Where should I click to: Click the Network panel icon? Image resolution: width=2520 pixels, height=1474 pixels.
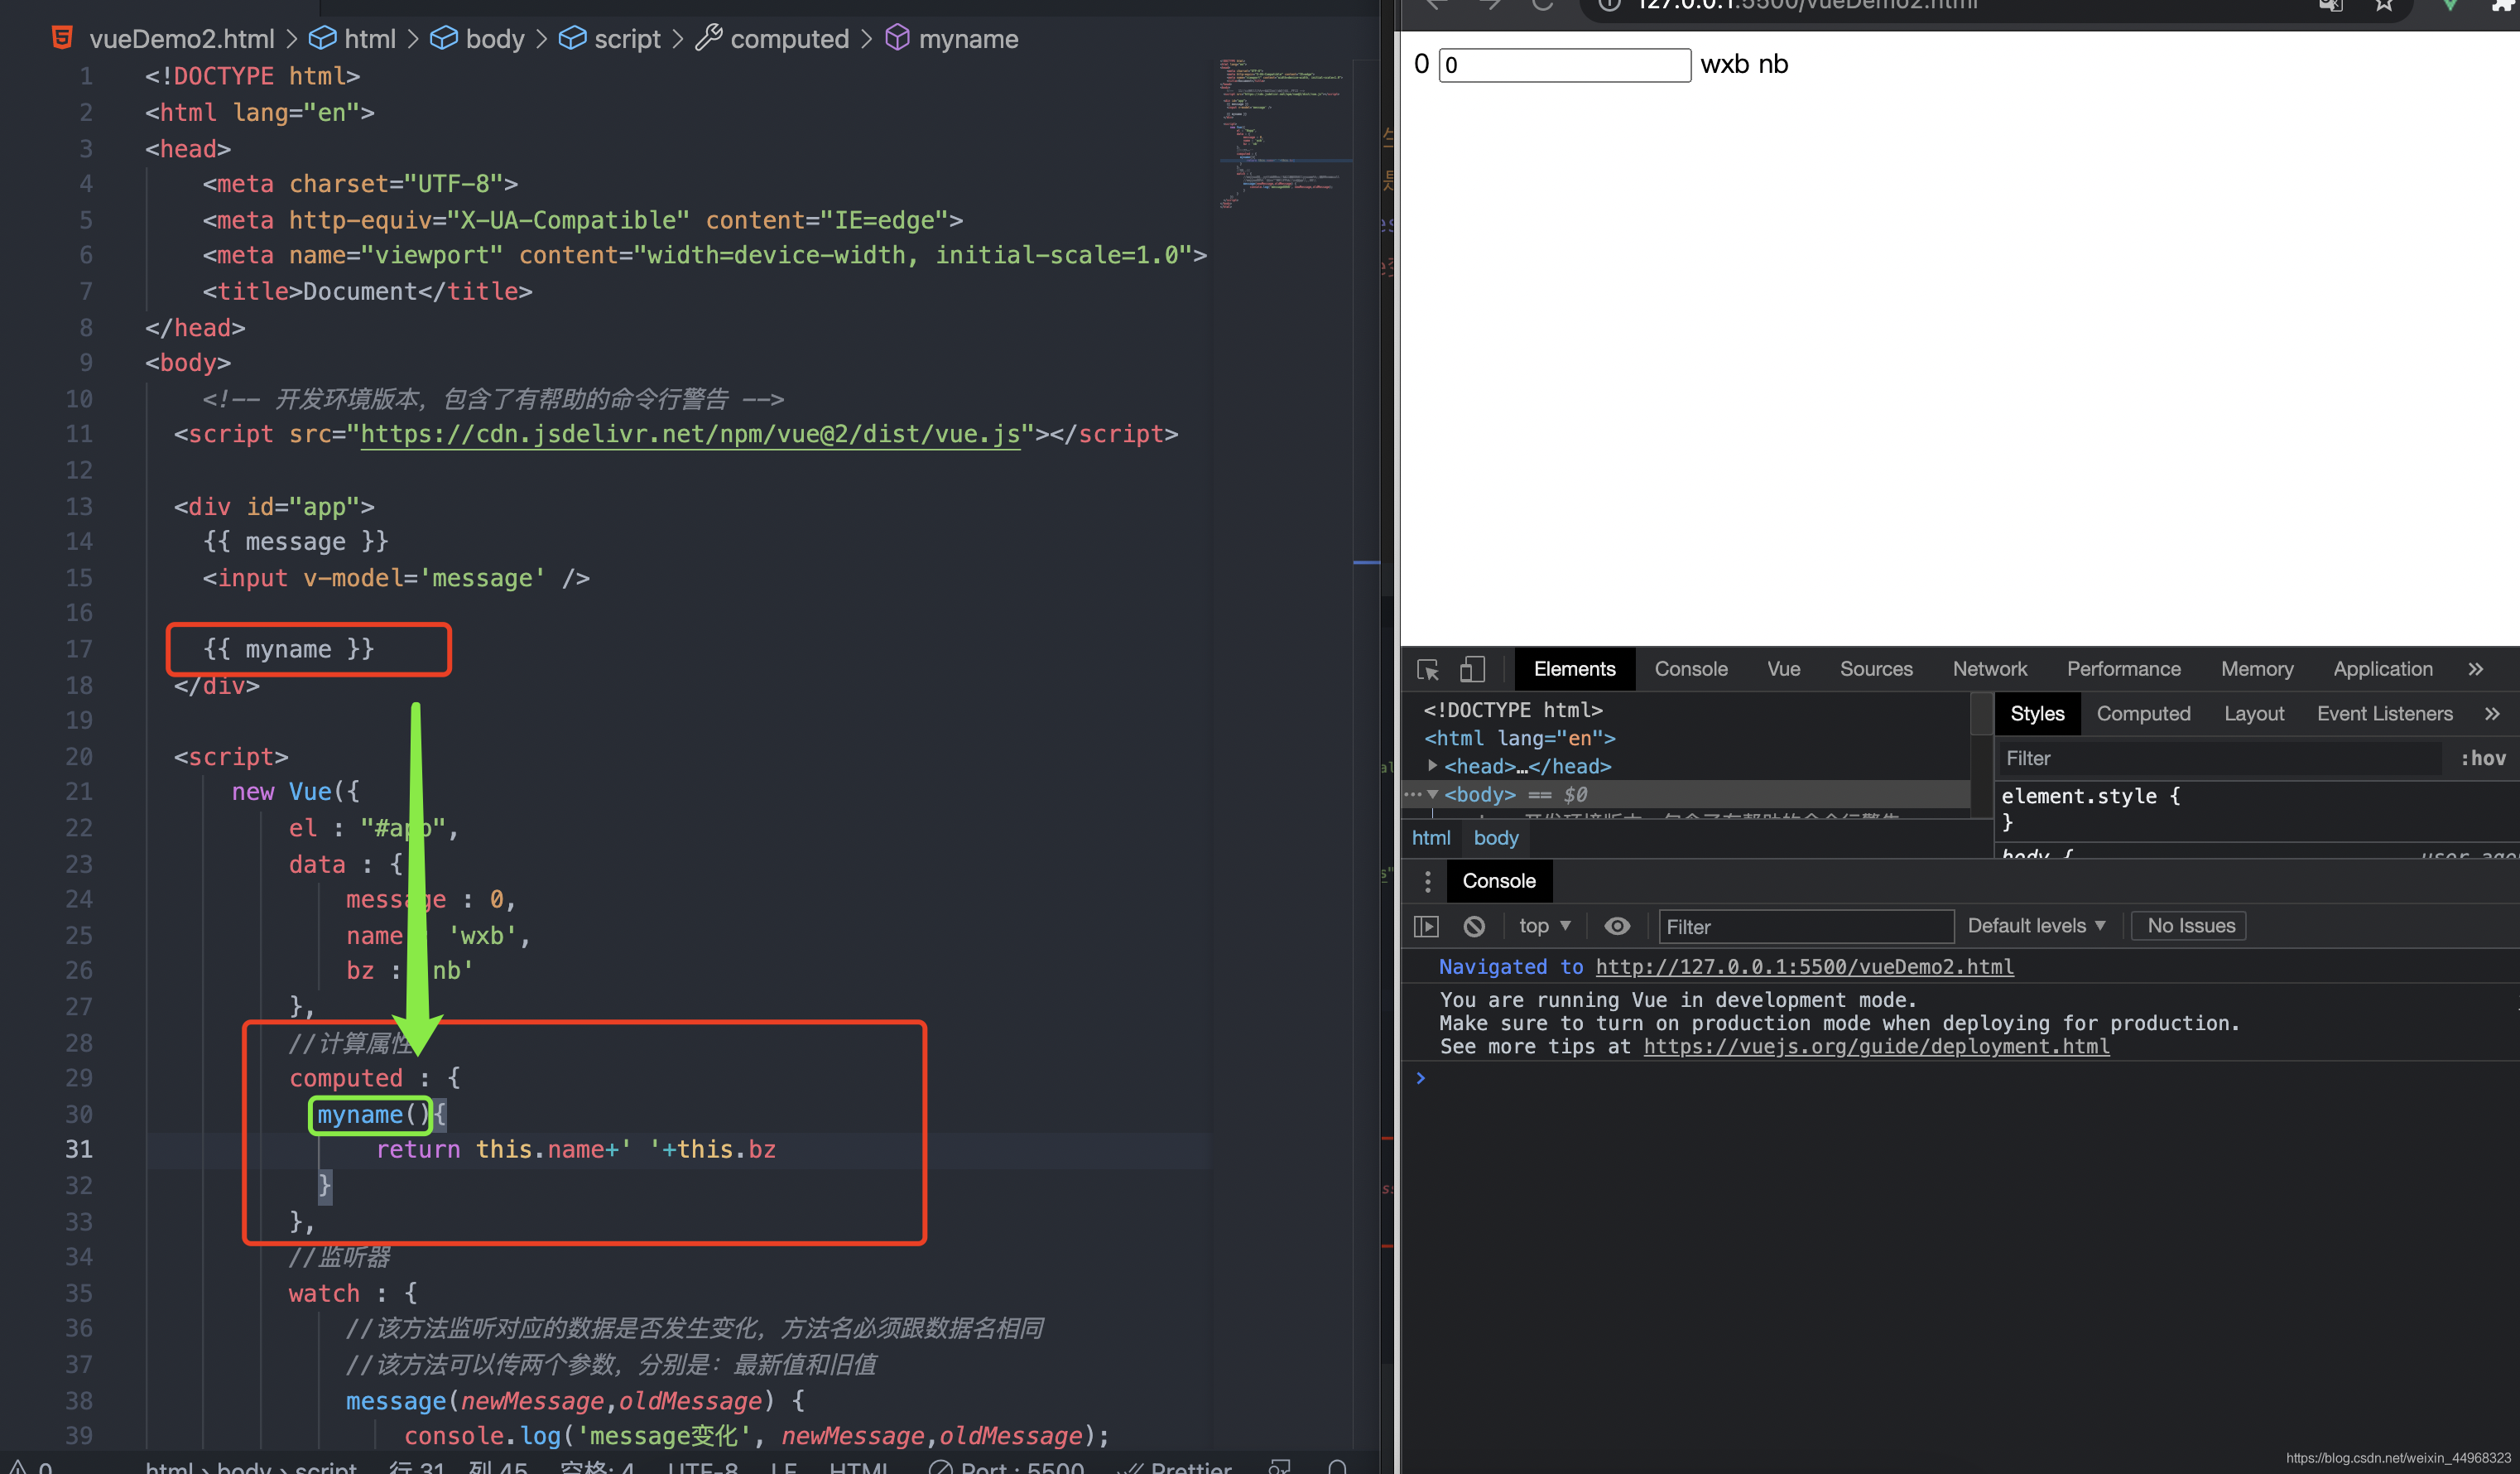pyautogui.click(x=1989, y=668)
